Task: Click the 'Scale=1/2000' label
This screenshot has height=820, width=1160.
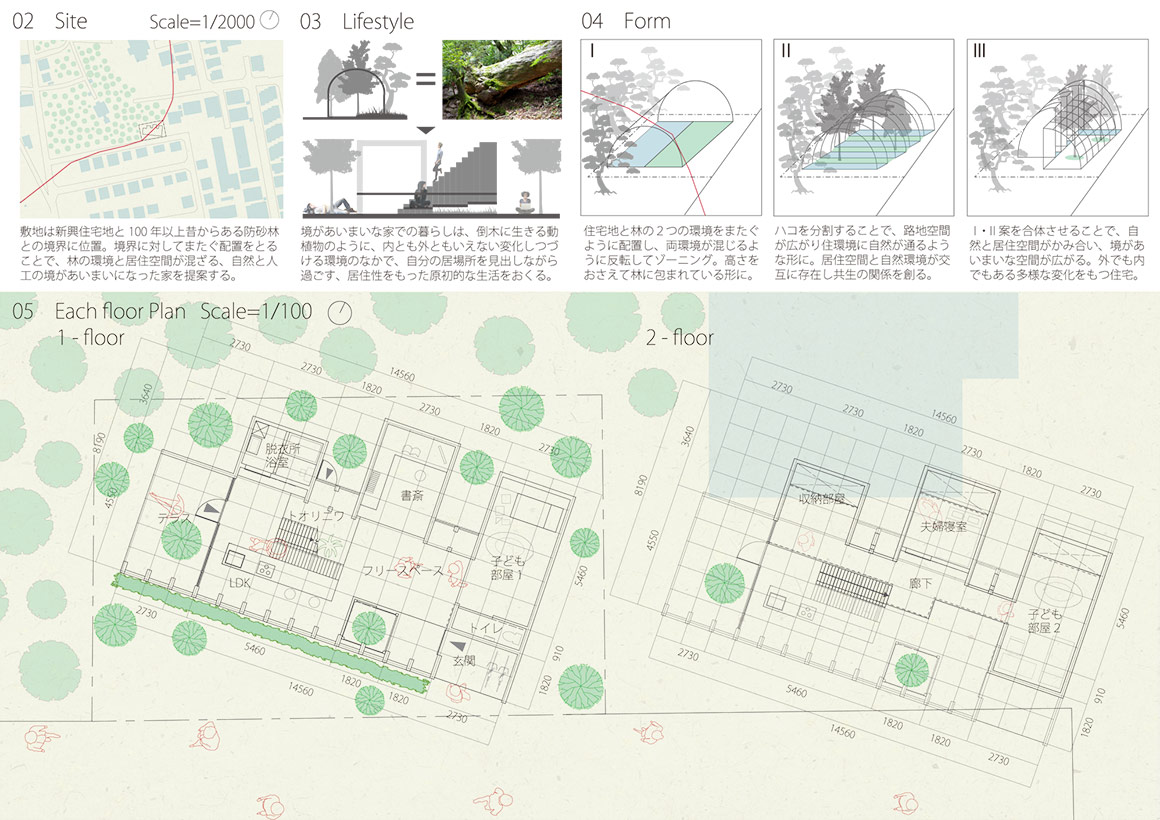Action: coord(202,21)
